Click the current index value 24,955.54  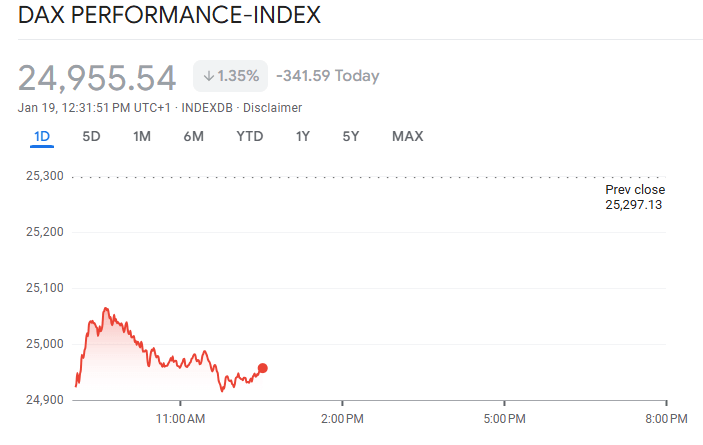point(97,77)
